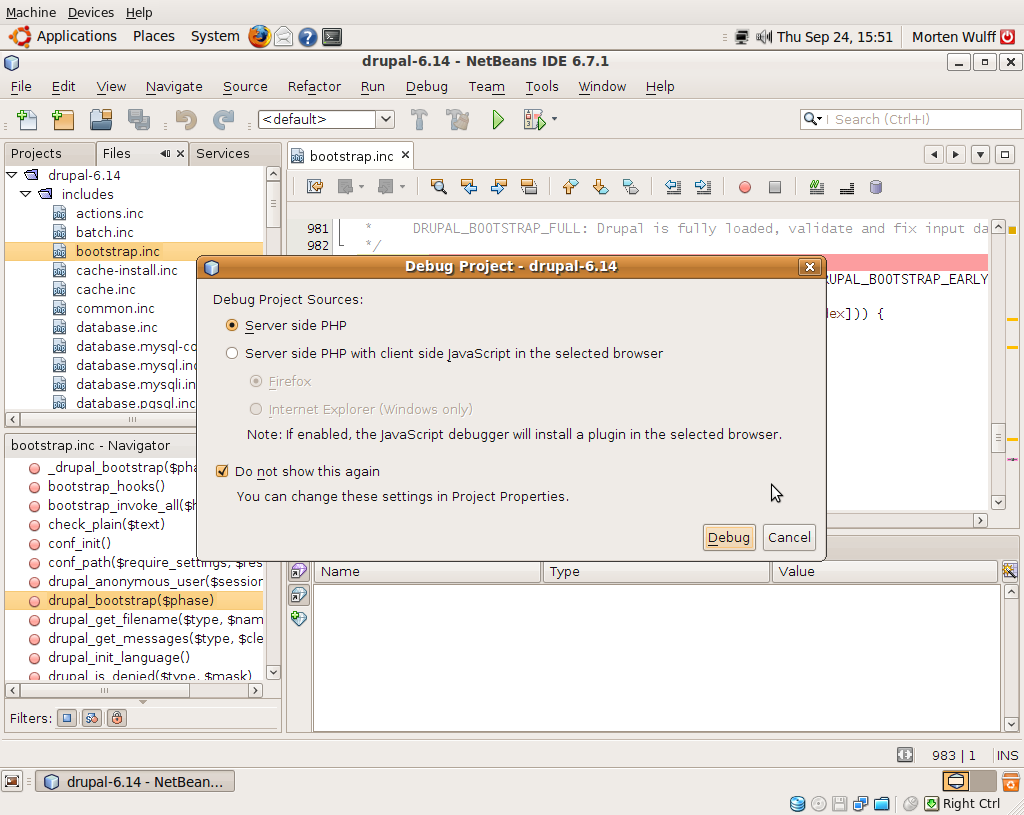Select conf_init() in the Navigator list
1024x815 pixels.
79,543
